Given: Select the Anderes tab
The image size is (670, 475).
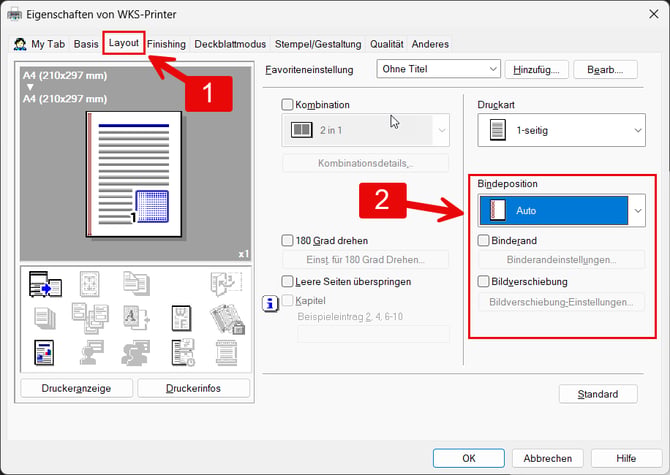Looking at the screenshot, I should click(430, 44).
